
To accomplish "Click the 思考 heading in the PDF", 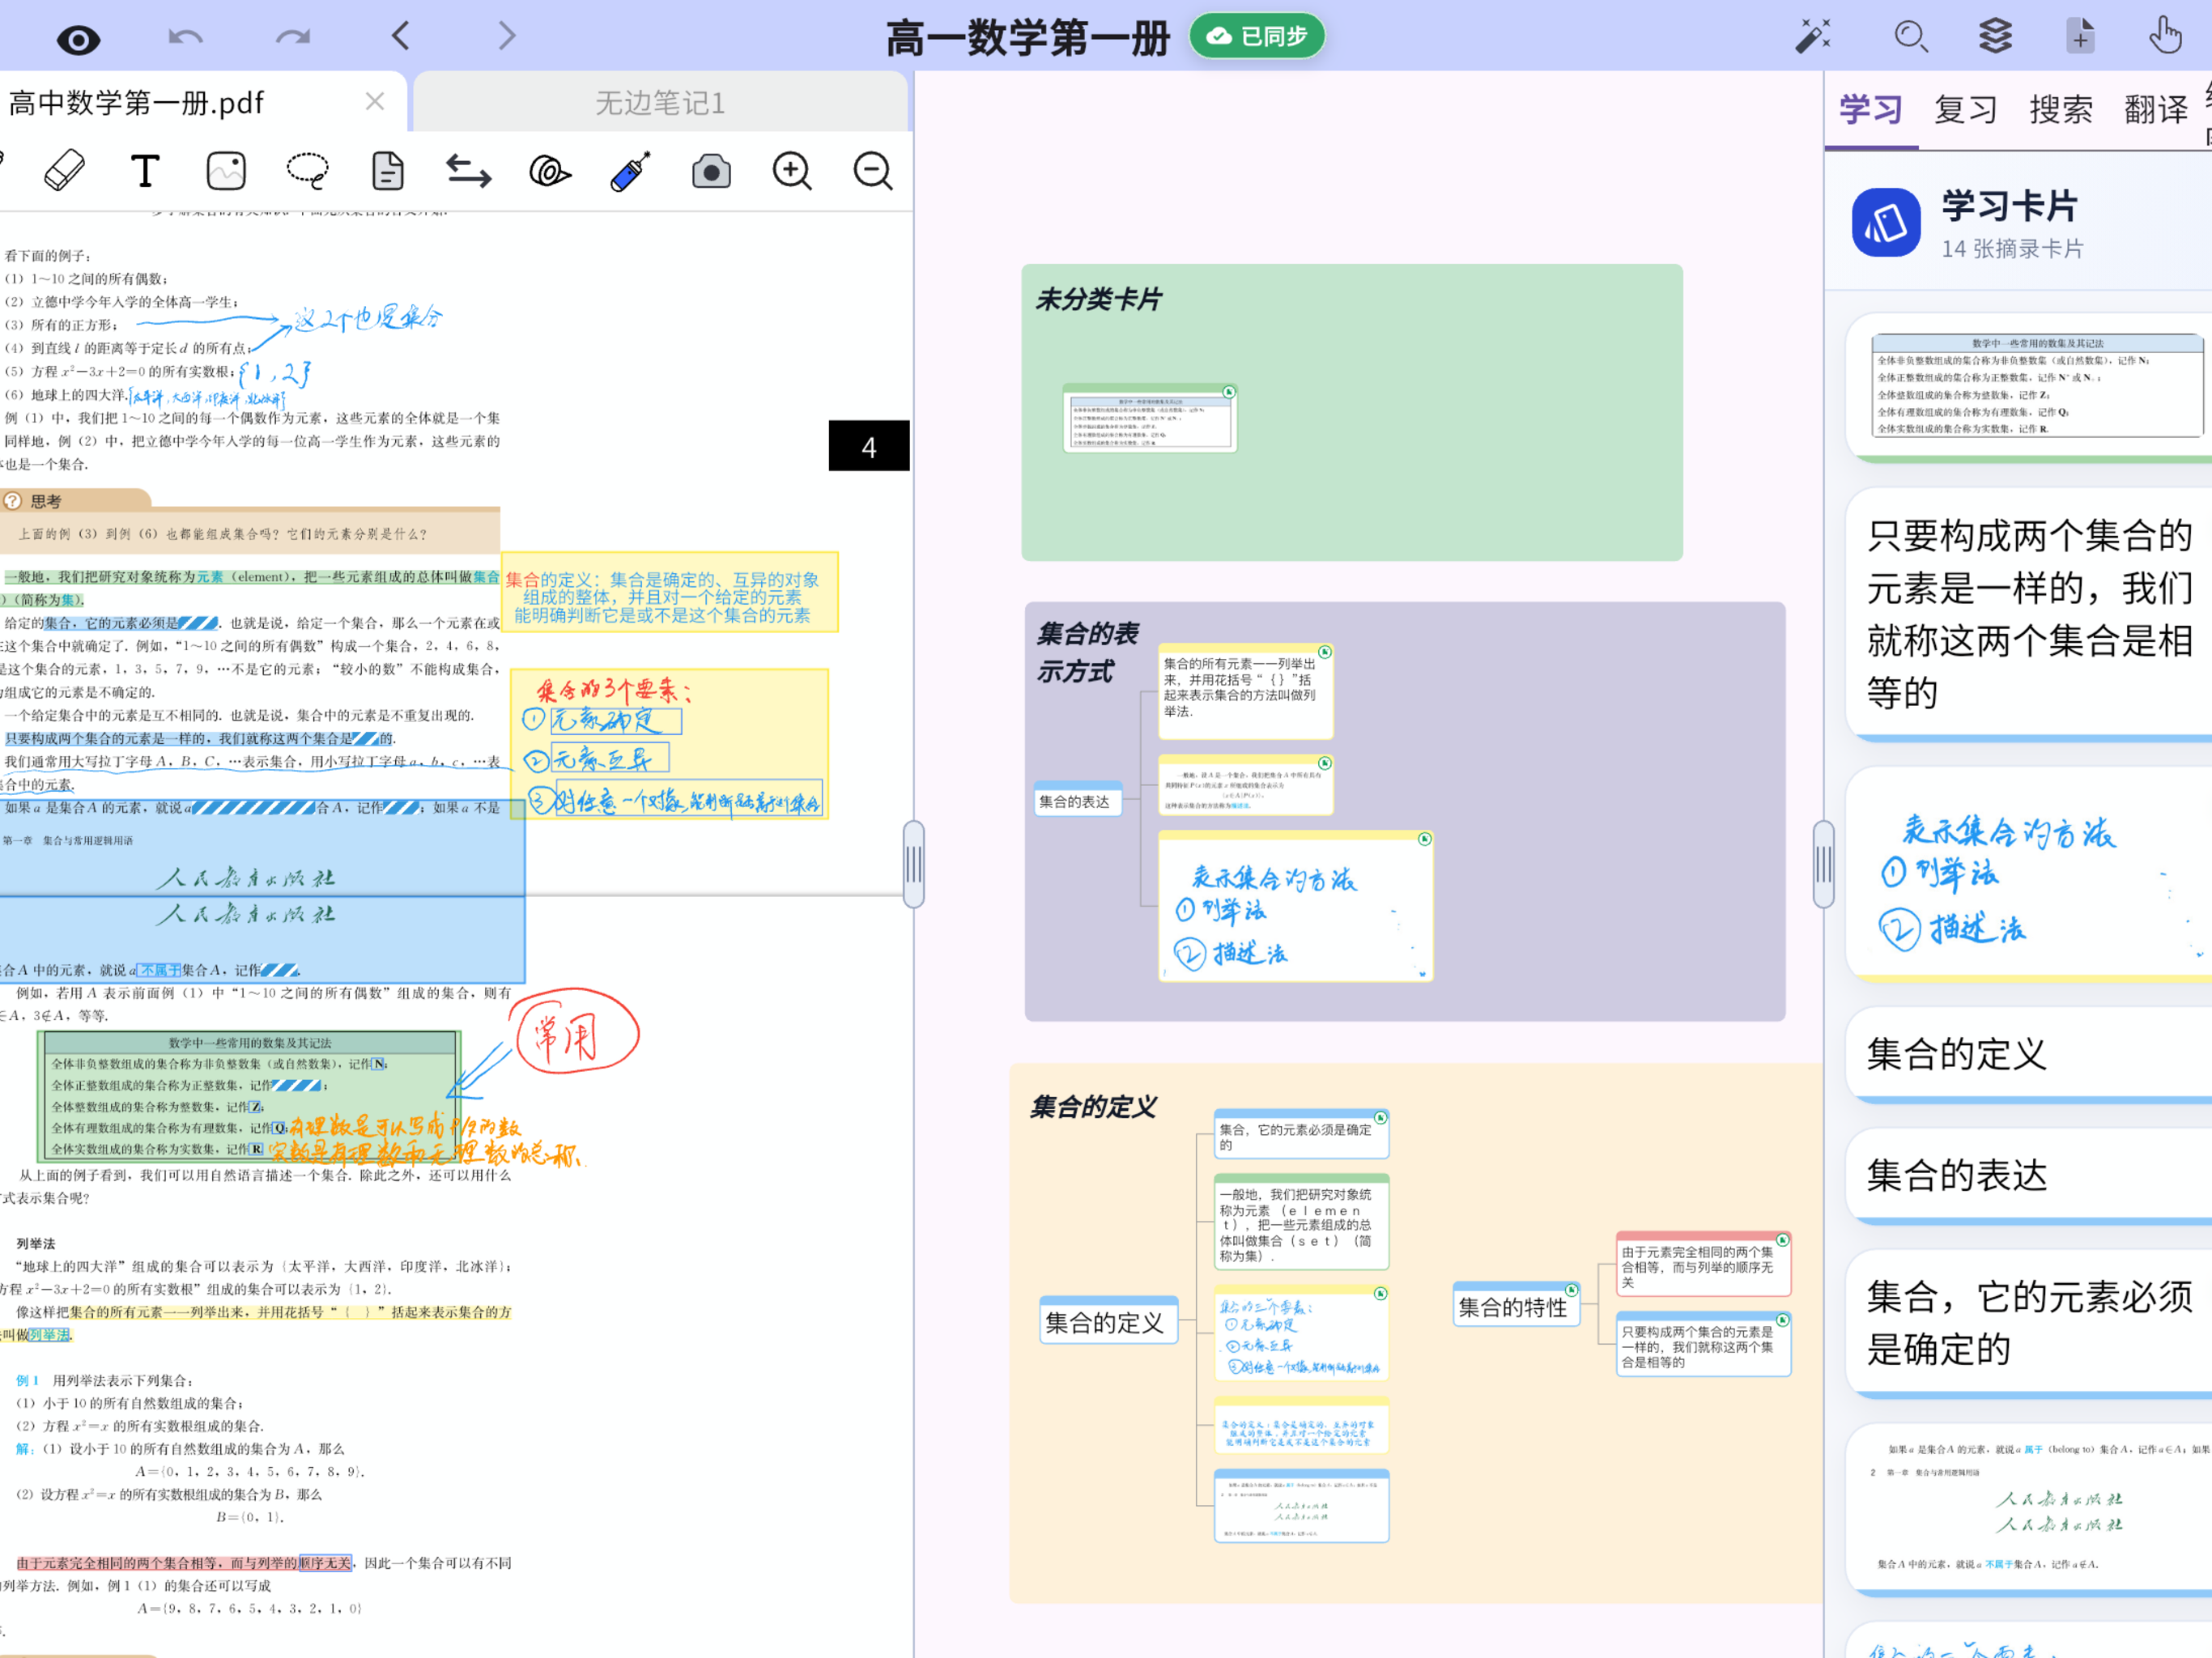I will click(x=46, y=501).
